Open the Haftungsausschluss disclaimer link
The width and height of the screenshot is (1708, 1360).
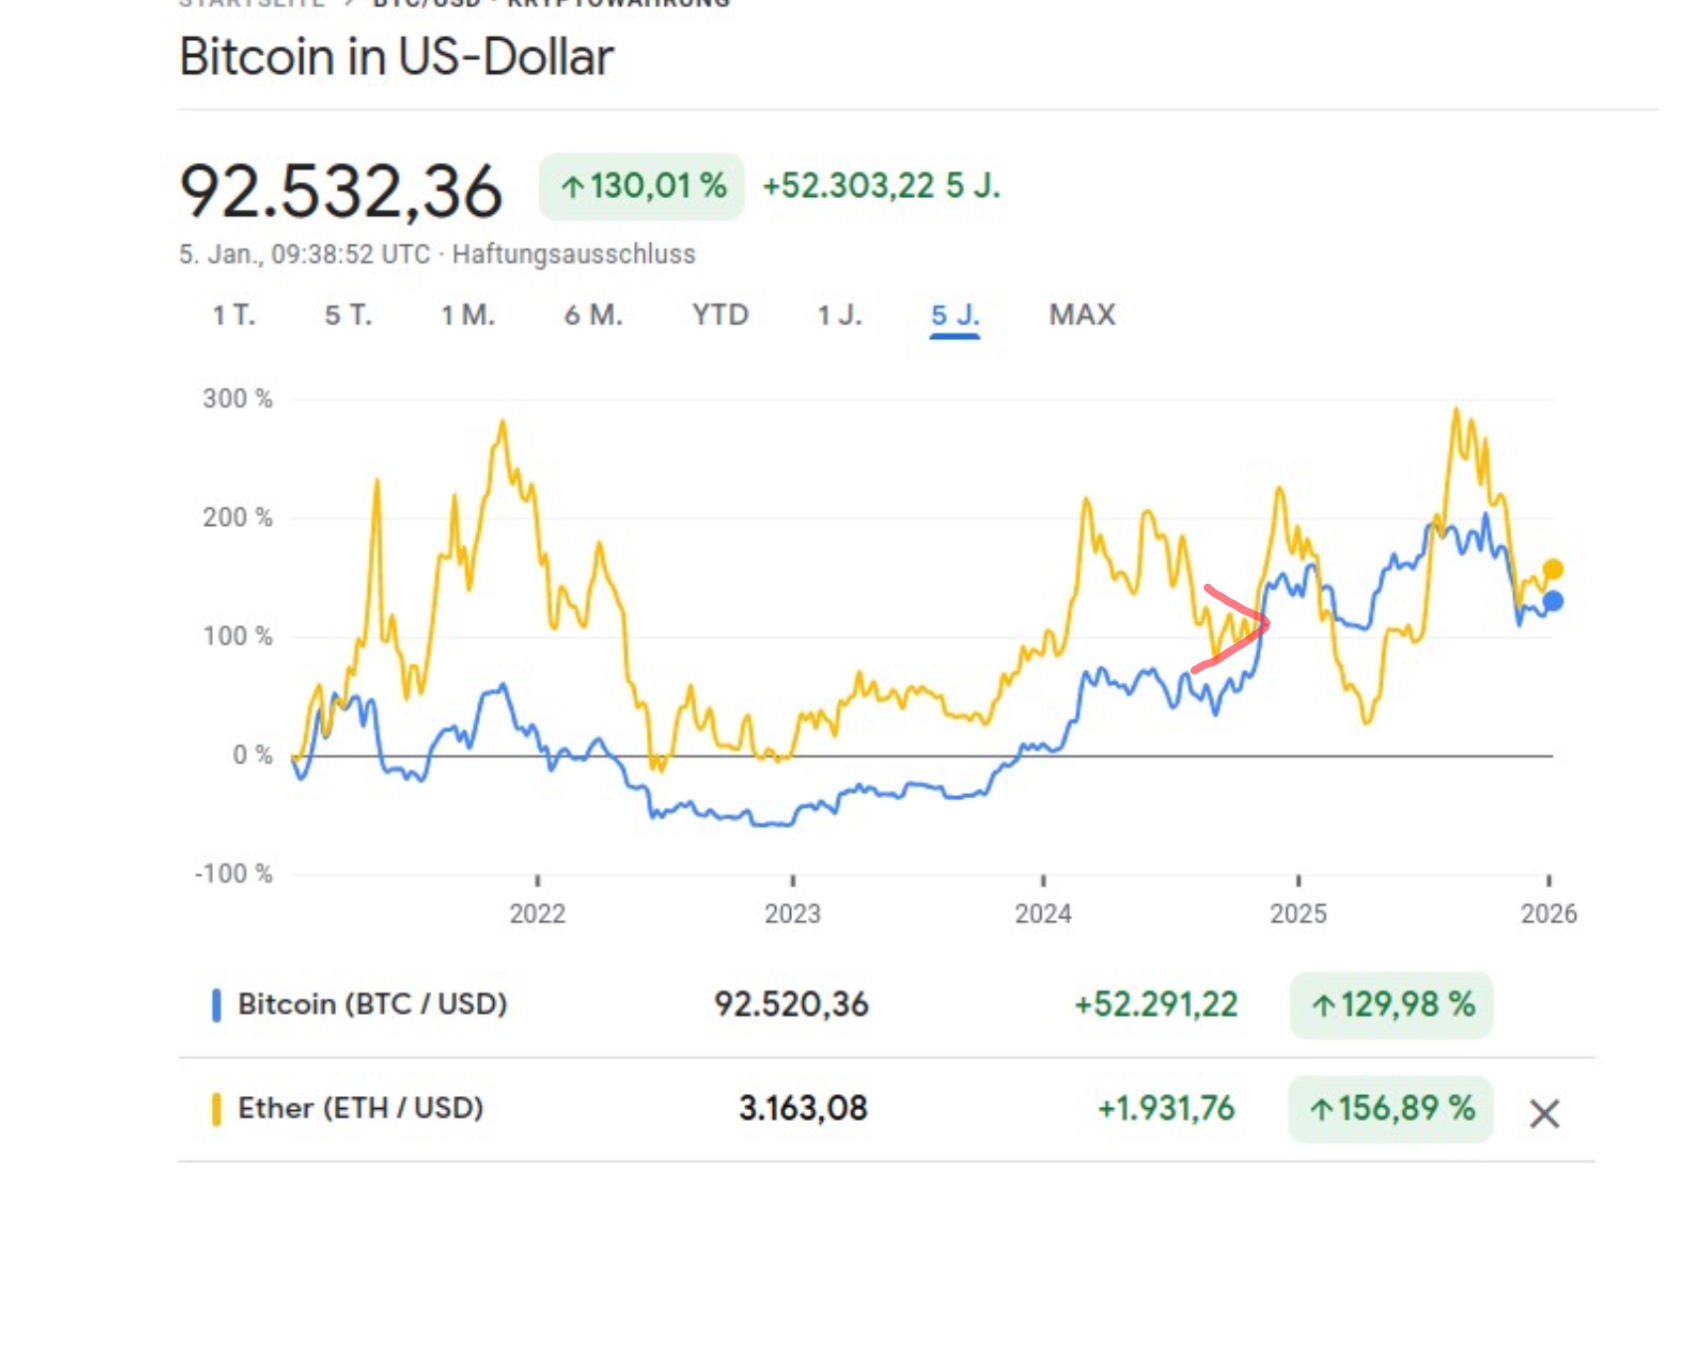[573, 255]
